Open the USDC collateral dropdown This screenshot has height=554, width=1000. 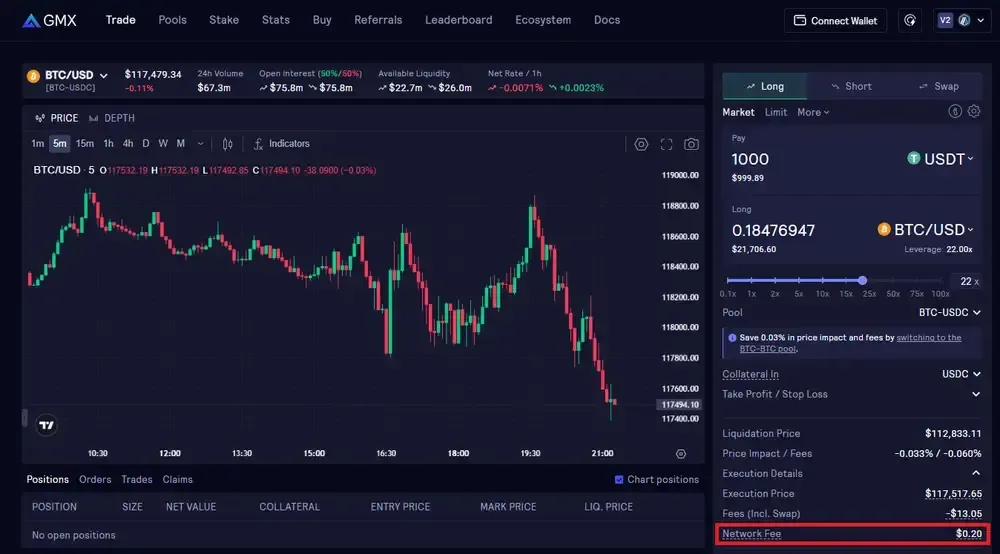coord(961,374)
